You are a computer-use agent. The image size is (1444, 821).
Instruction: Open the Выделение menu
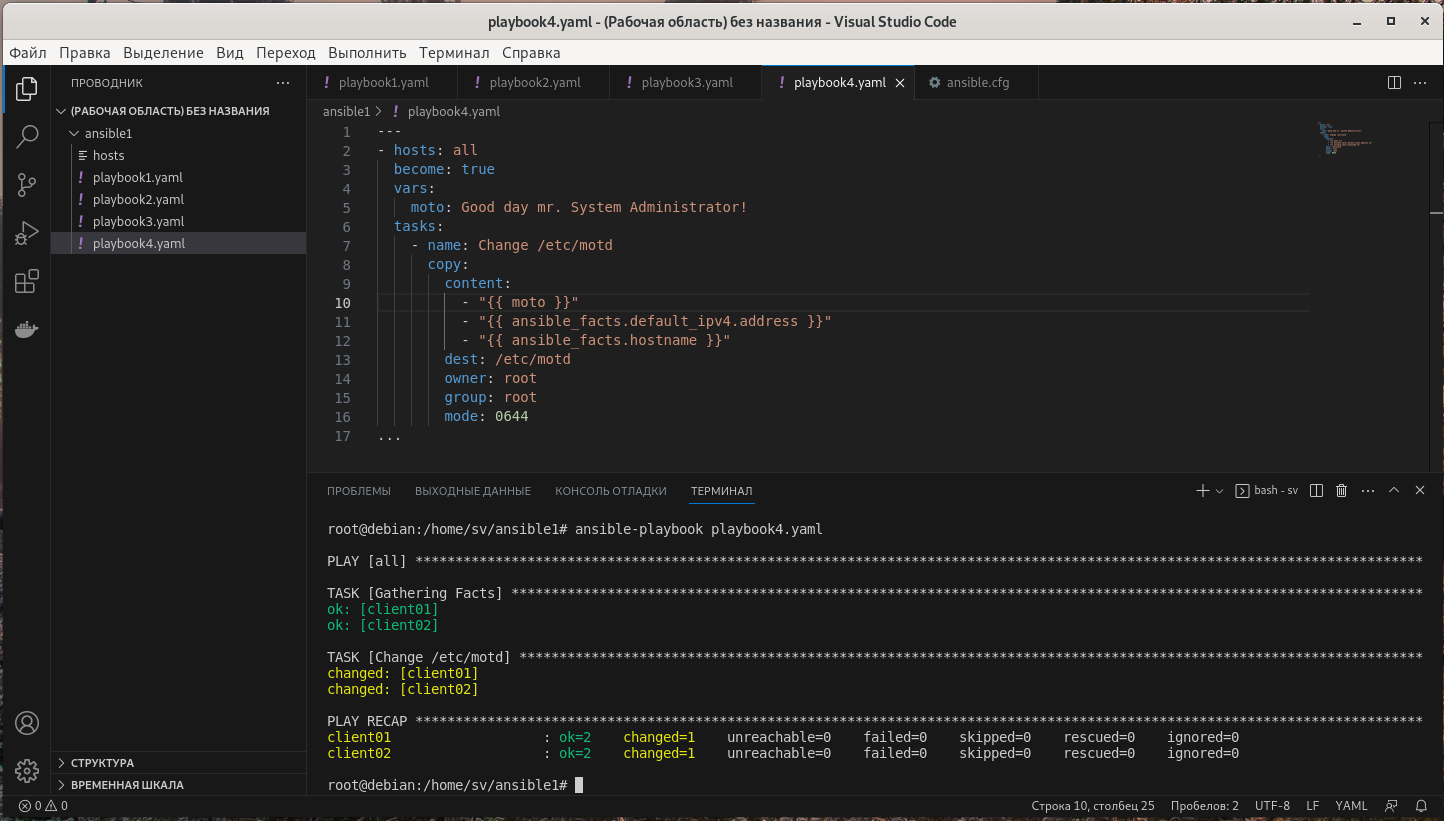163,53
